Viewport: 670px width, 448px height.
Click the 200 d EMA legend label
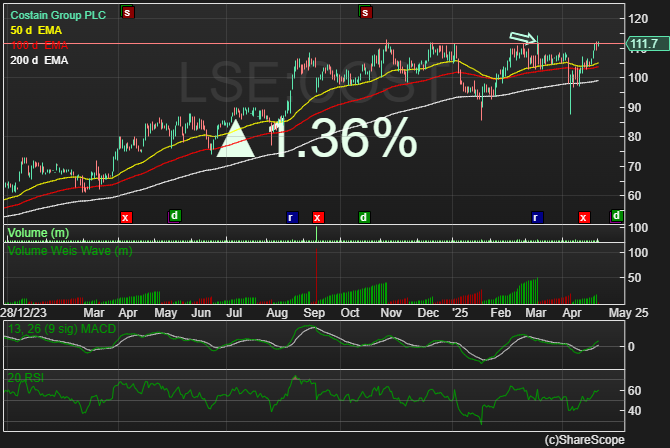(x=39, y=60)
